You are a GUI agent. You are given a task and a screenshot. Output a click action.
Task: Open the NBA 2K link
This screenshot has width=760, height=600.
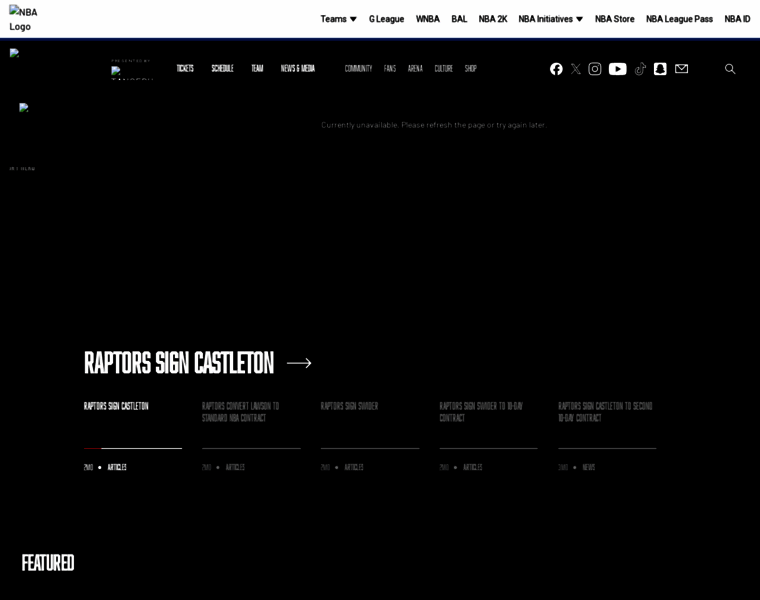(492, 19)
